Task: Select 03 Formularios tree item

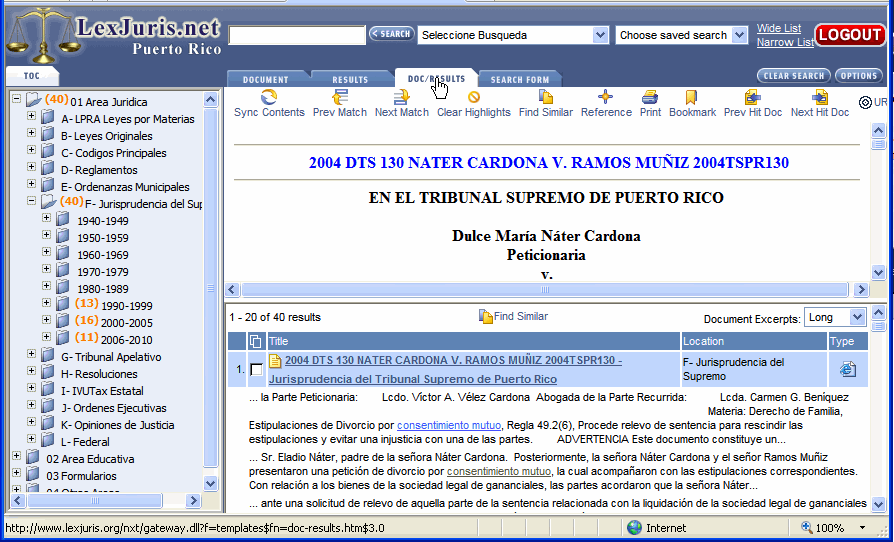Action: [81, 476]
